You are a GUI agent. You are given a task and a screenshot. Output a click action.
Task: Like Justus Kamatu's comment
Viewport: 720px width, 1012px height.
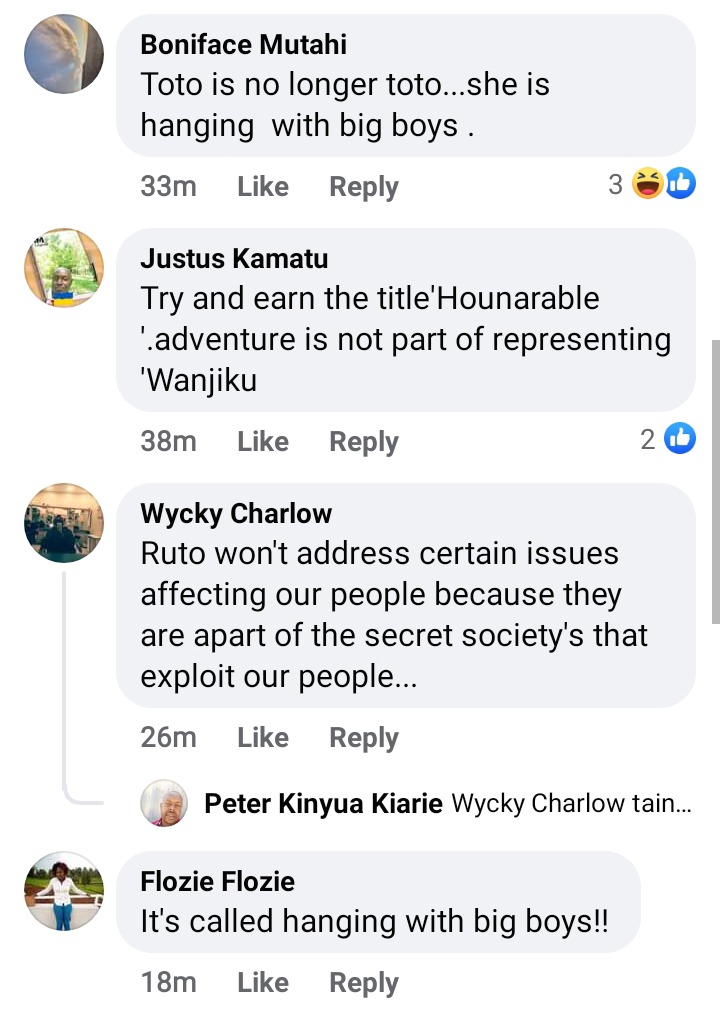click(263, 441)
